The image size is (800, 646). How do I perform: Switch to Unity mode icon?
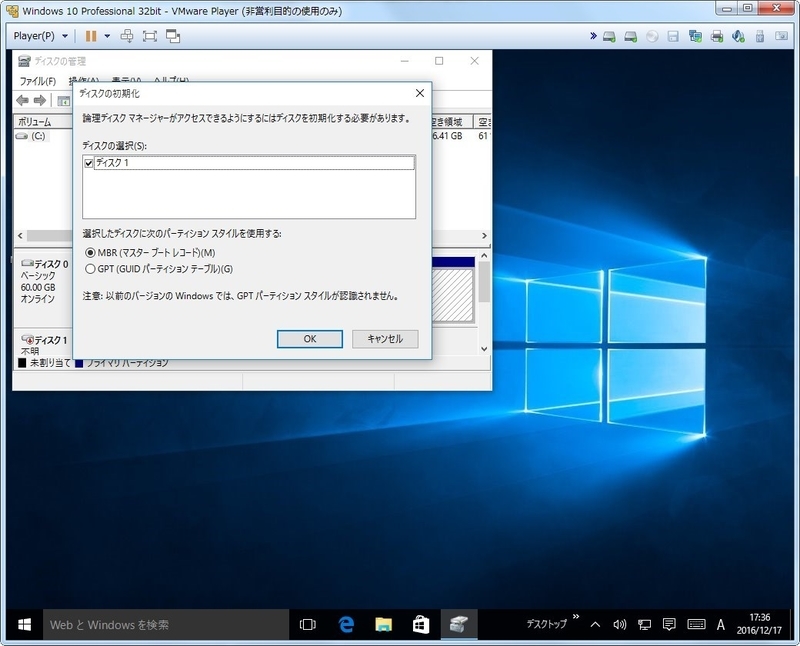click(x=173, y=36)
